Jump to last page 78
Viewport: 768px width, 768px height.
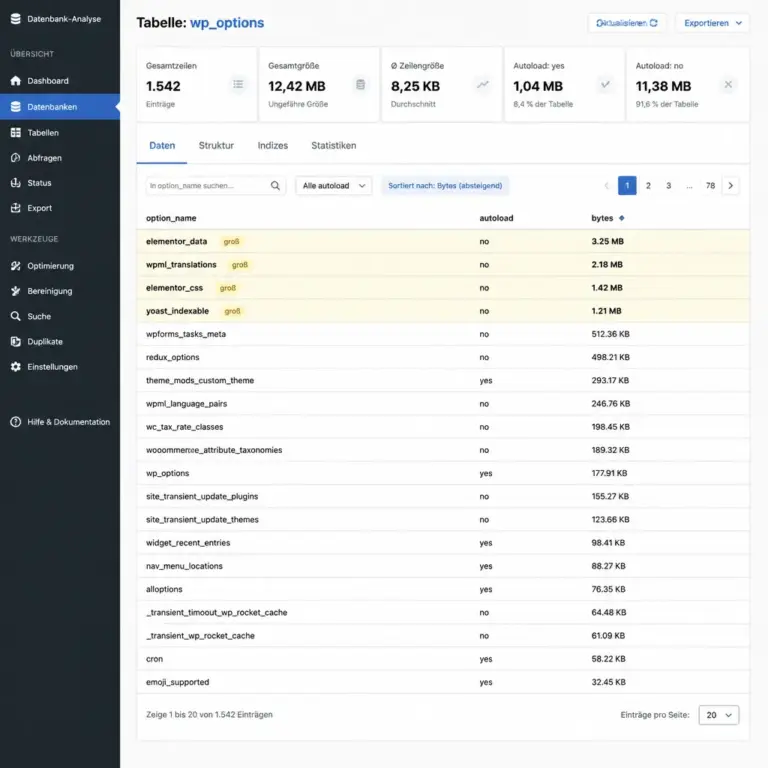click(710, 186)
